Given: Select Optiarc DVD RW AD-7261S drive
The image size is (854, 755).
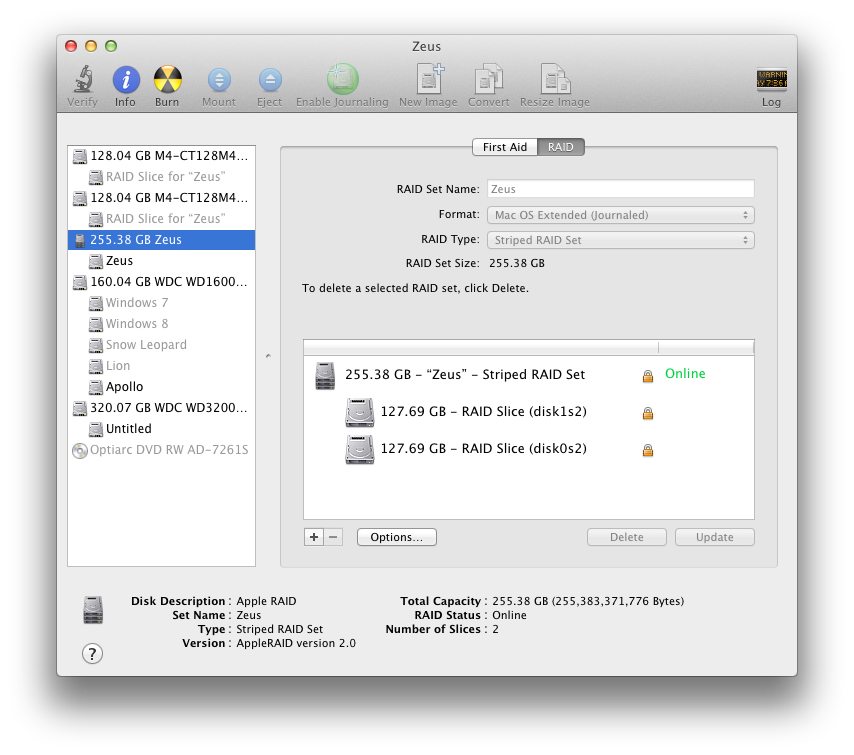Looking at the screenshot, I should click(161, 450).
